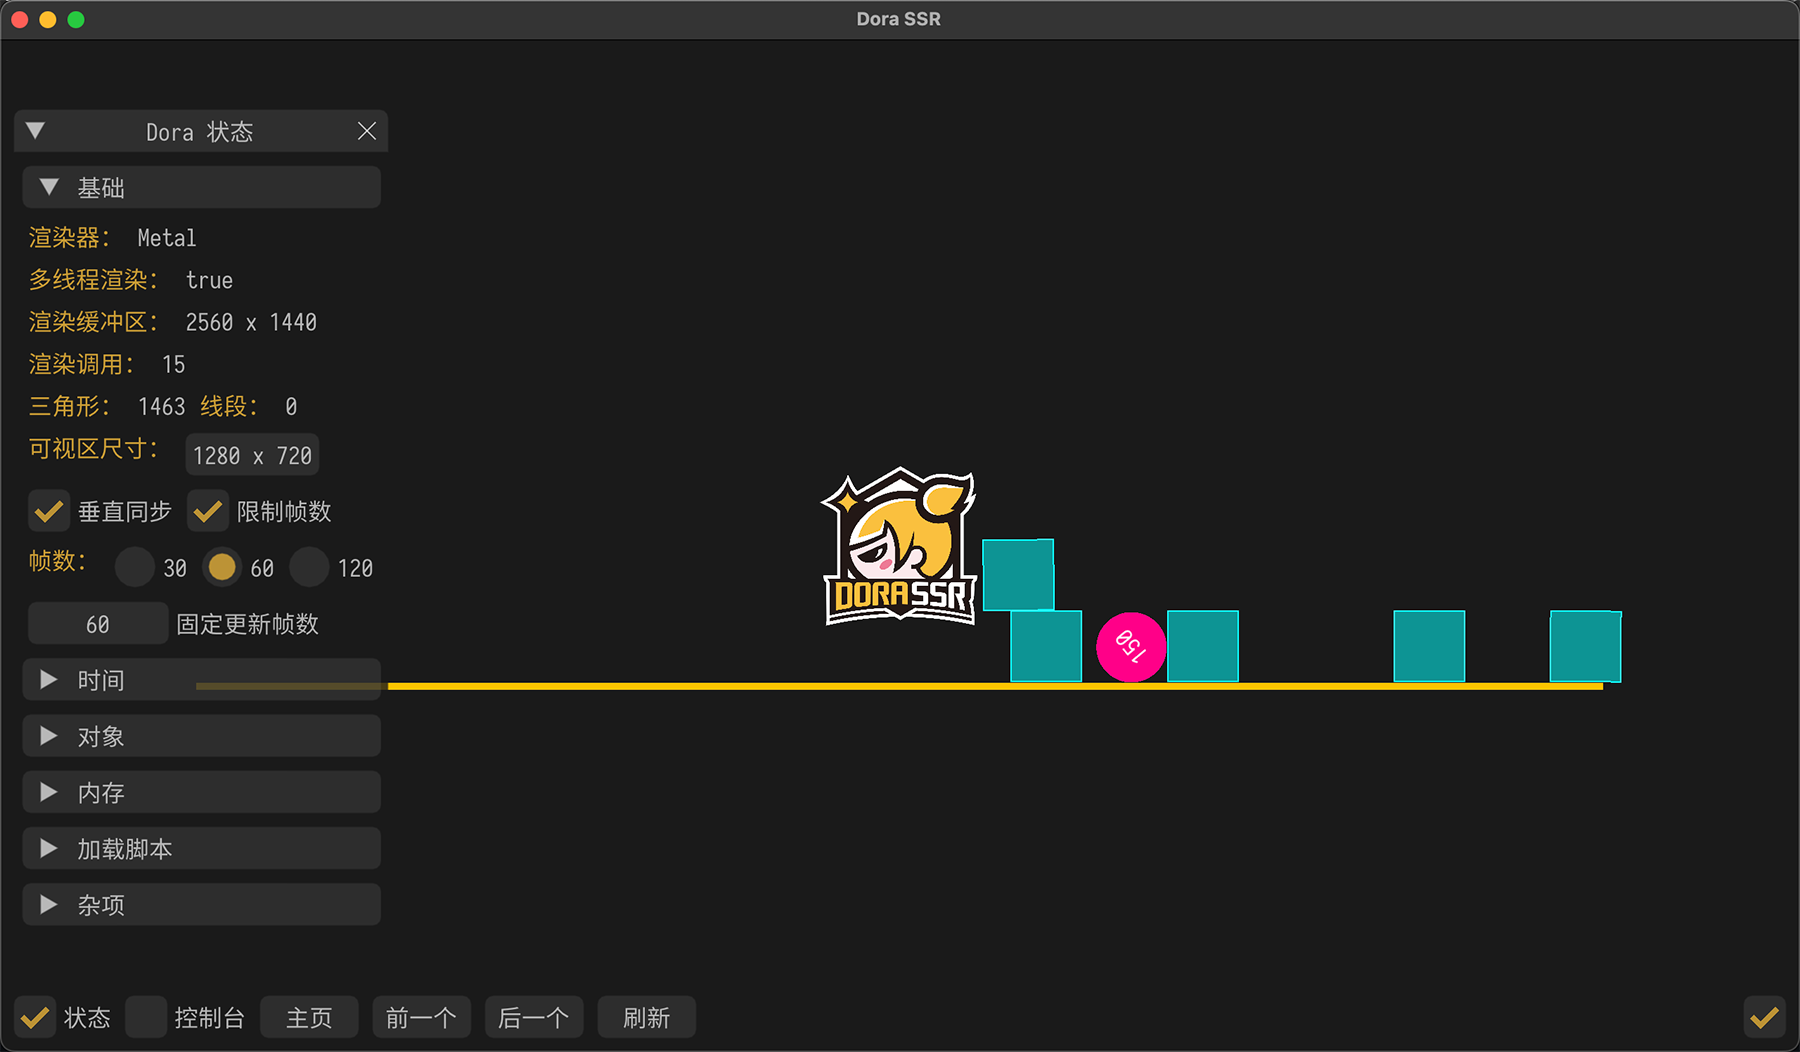1800x1052 pixels.
Task: Click the rightmost teal square block
Action: coord(1585,647)
